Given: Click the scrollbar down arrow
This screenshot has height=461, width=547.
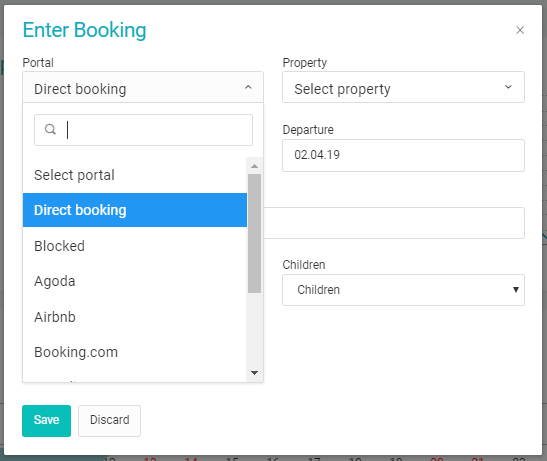Looking at the screenshot, I should (x=254, y=373).
